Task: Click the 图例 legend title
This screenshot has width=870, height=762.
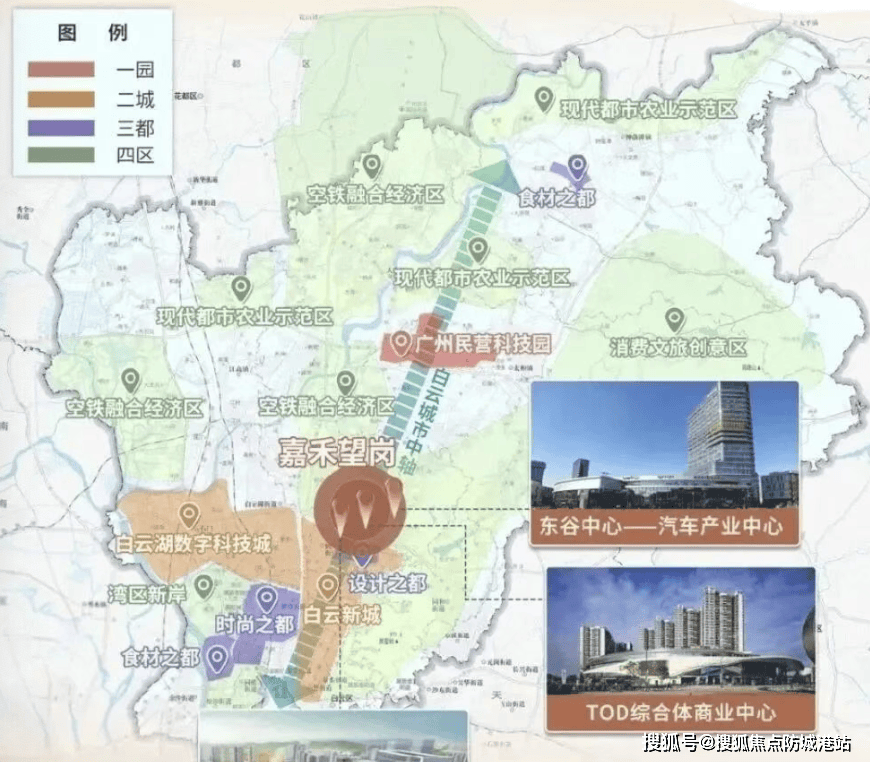Action: (86, 33)
